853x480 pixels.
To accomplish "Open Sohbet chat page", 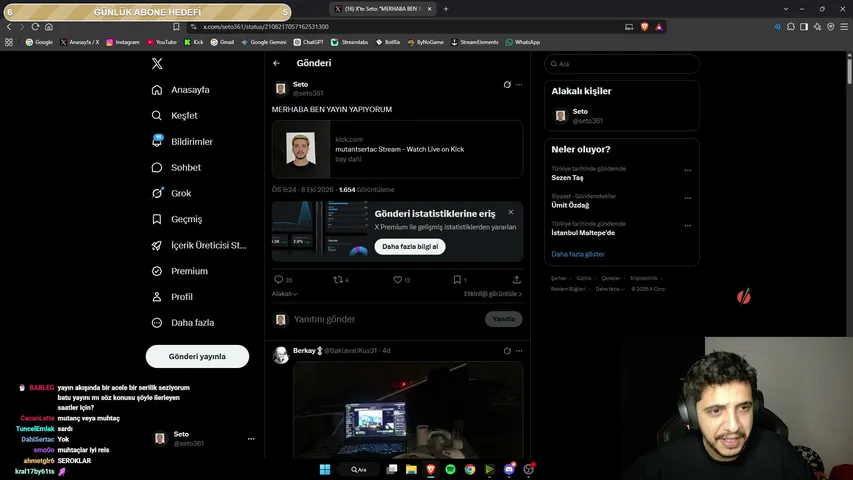I will 176,168.
